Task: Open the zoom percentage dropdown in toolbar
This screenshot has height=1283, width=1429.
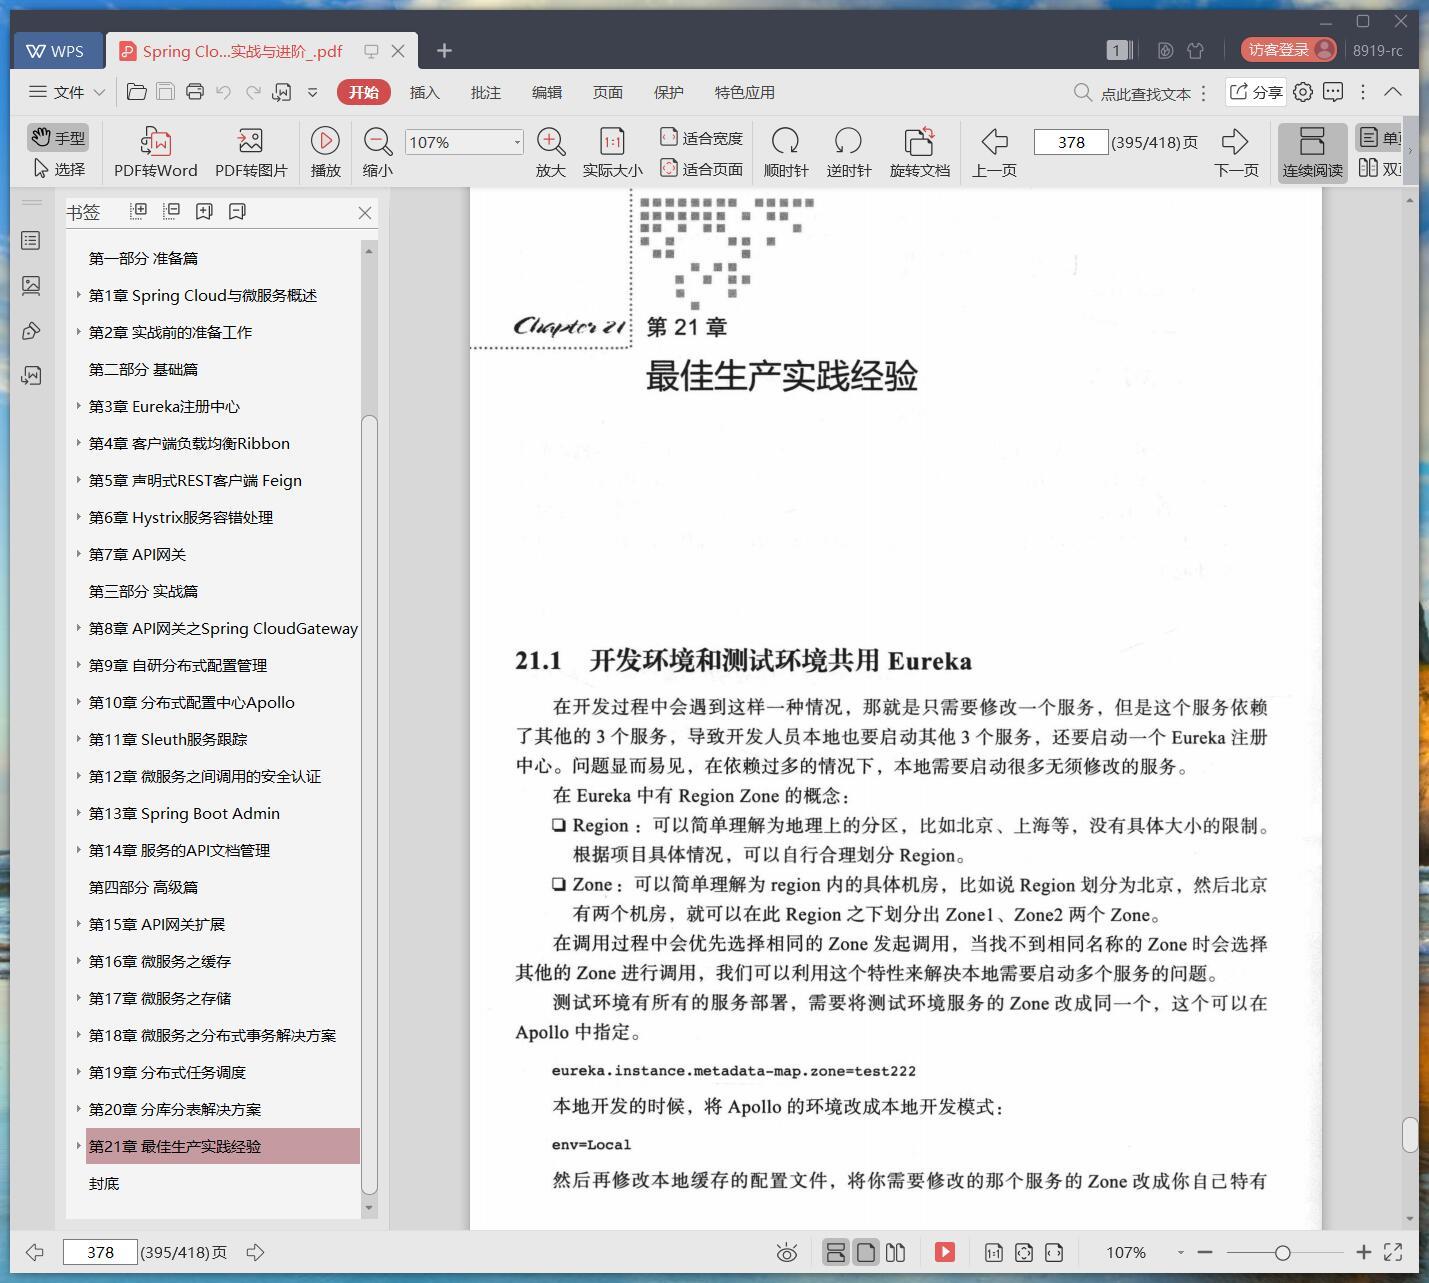Action: click(517, 142)
